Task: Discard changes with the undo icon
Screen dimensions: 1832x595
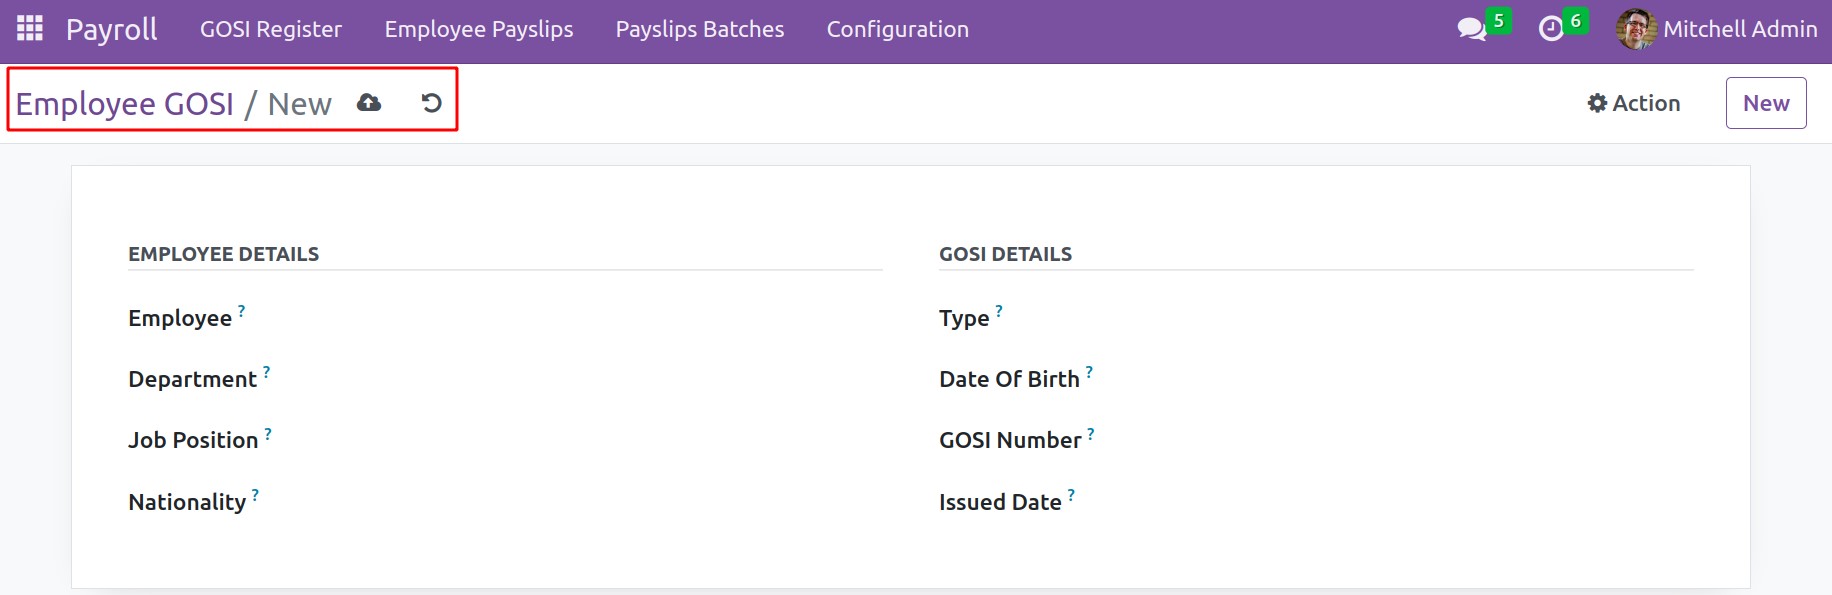Action: tap(431, 103)
